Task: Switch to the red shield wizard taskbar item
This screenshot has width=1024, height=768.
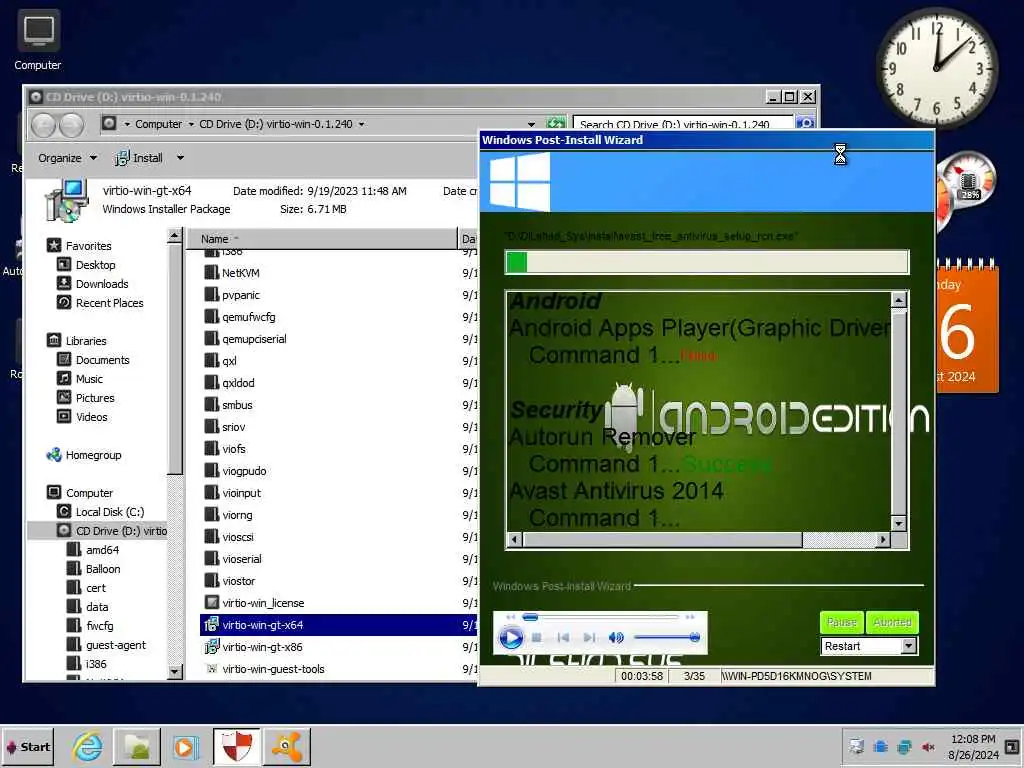Action: (236, 746)
